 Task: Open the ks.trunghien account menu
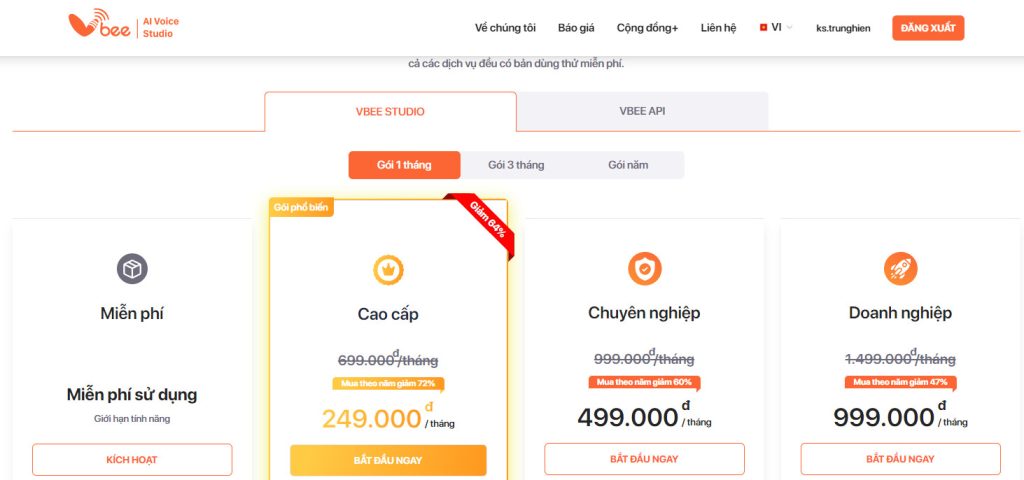tap(843, 28)
